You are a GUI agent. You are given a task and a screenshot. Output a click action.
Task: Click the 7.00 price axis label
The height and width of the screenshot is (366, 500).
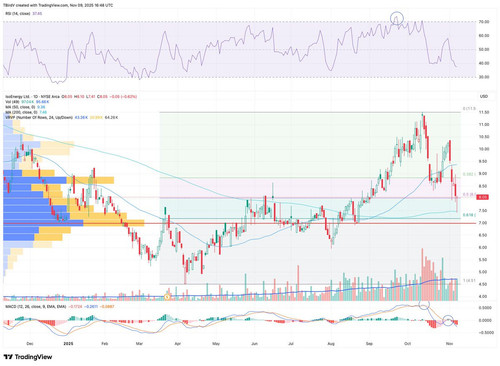484,223
